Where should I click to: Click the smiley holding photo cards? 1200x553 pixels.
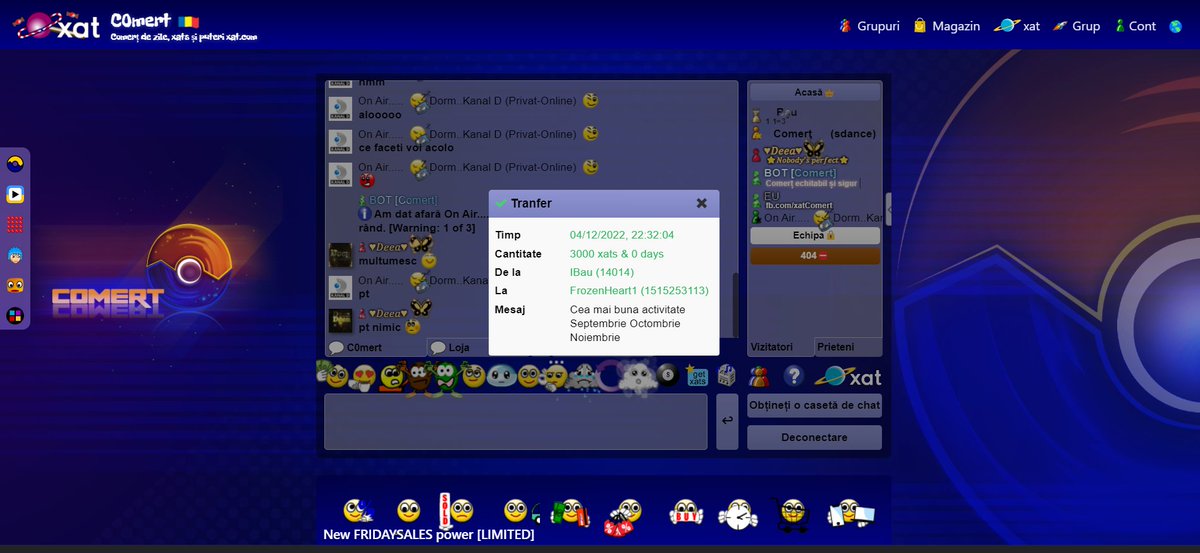point(851,513)
